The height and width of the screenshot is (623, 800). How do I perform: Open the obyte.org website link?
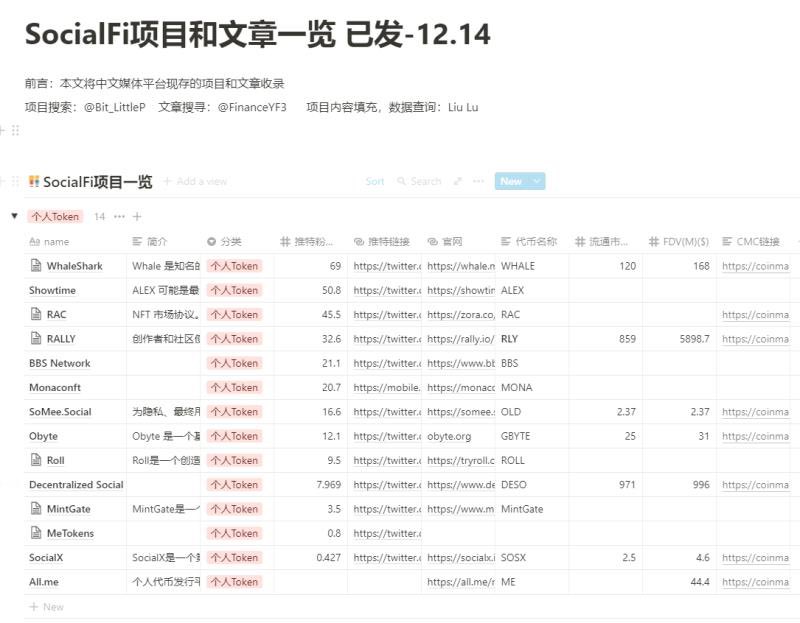(449, 436)
